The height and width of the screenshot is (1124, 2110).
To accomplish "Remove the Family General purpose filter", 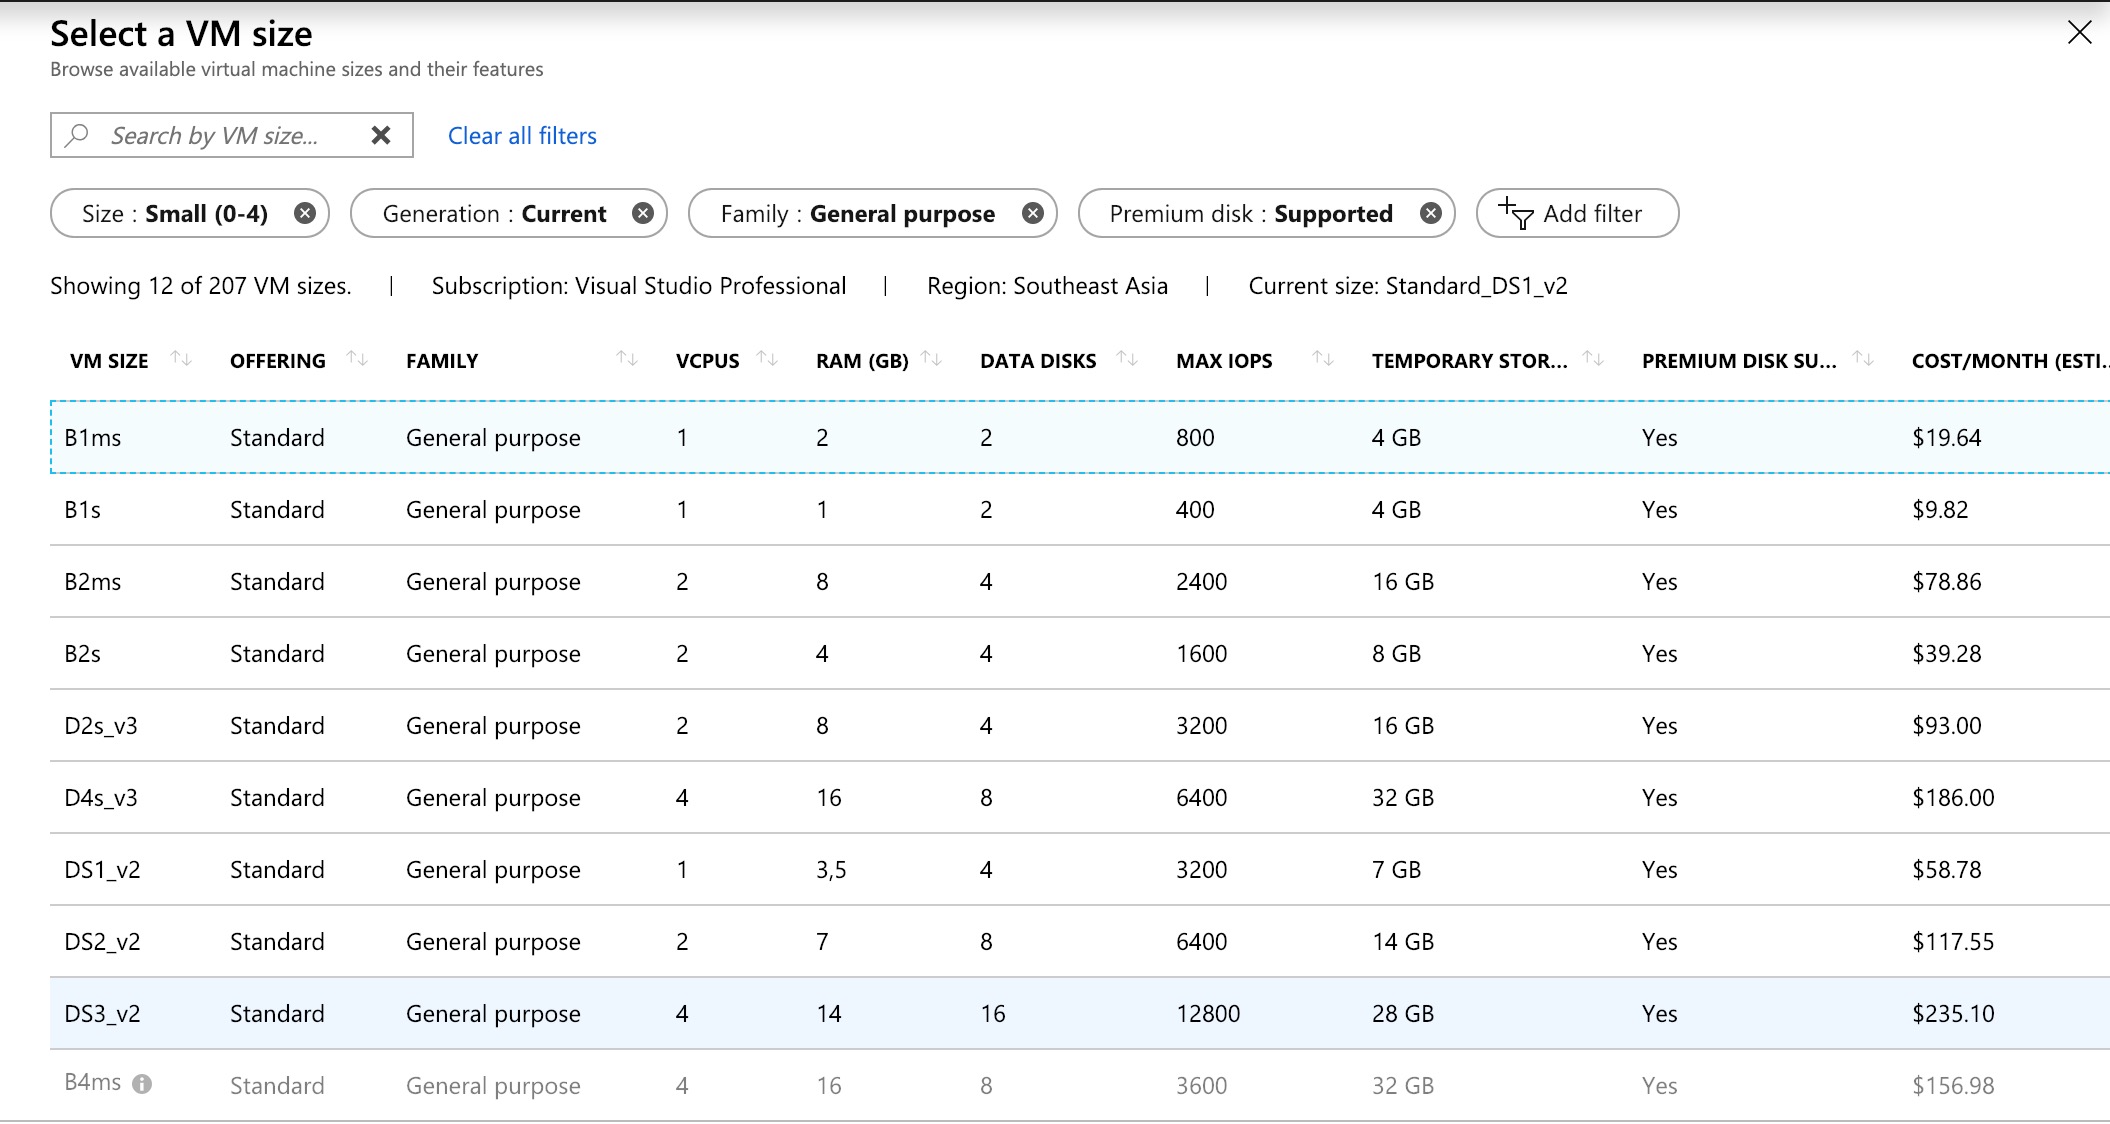I will pyautogui.click(x=1033, y=213).
